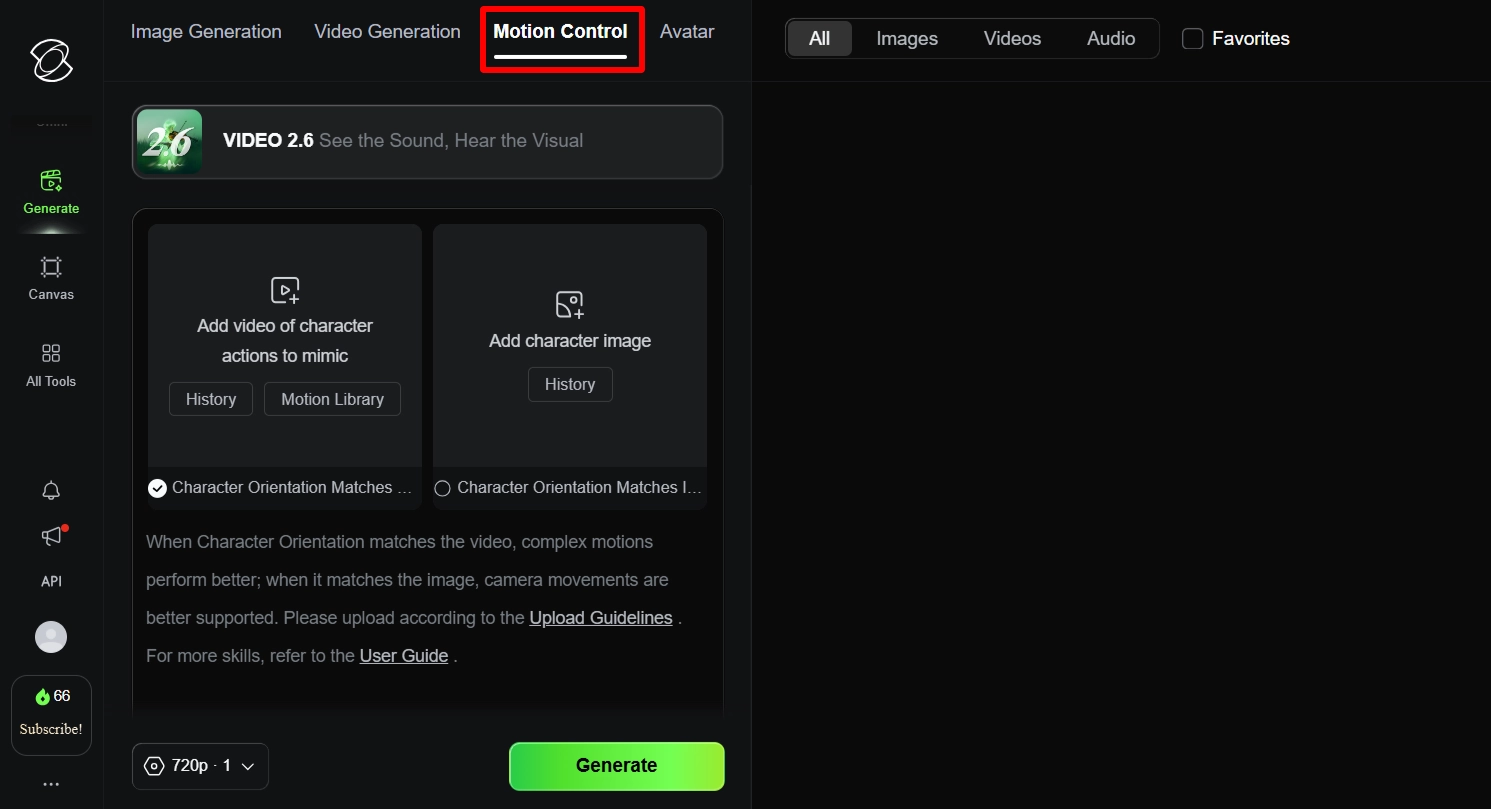This screenshot has width=1491, height=809.
Task: Click the Generate button
Action: (x=616, y=765)
